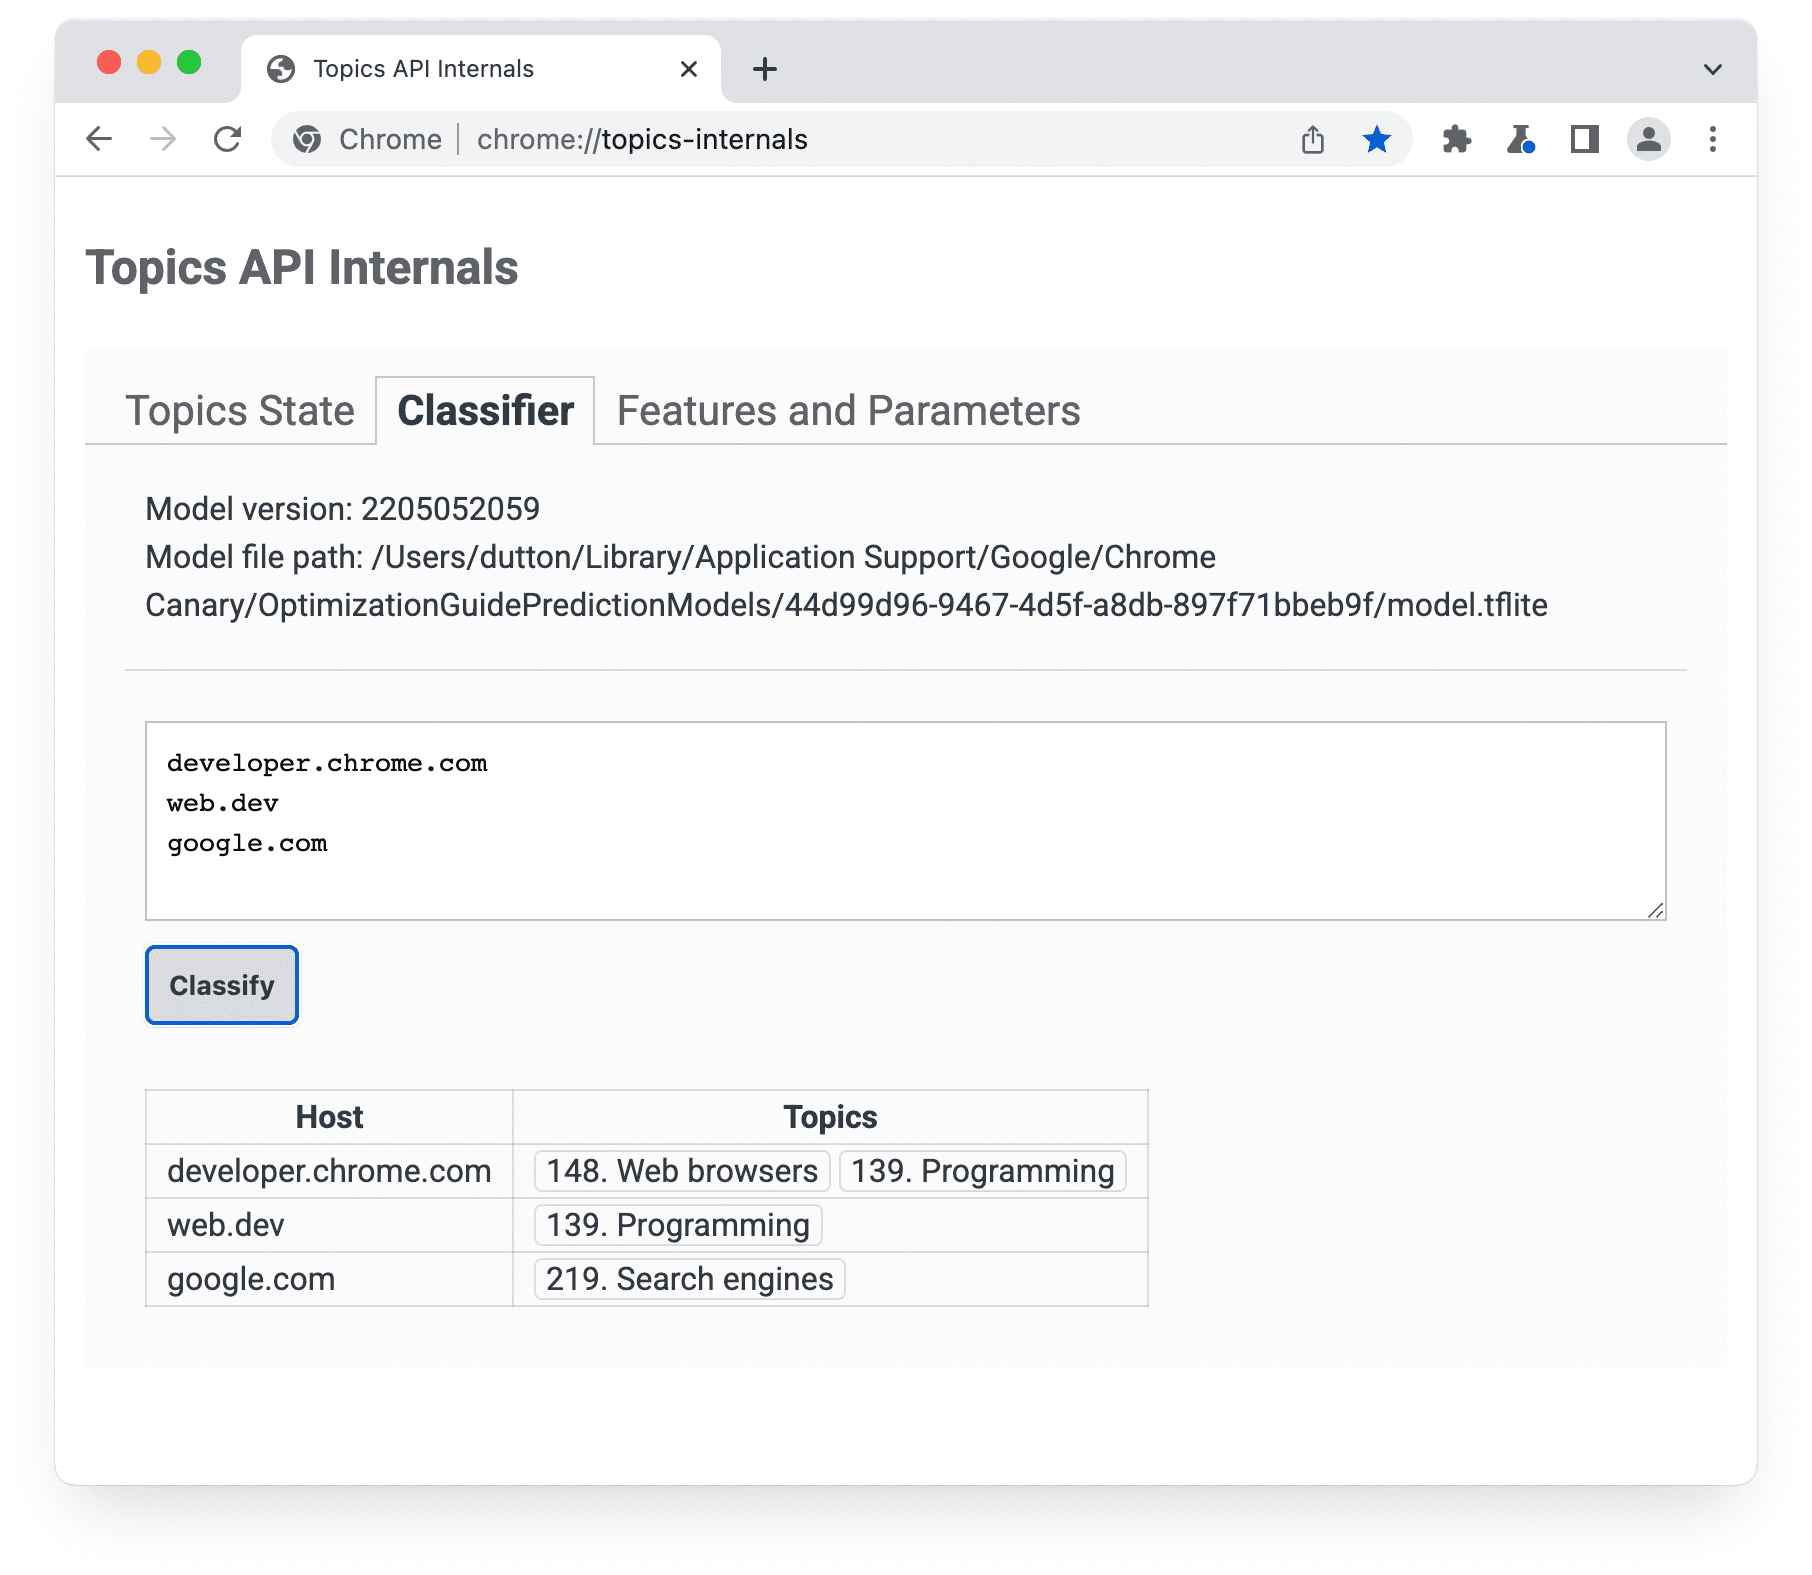Switch to the Topics State tab

pos(239,410)
